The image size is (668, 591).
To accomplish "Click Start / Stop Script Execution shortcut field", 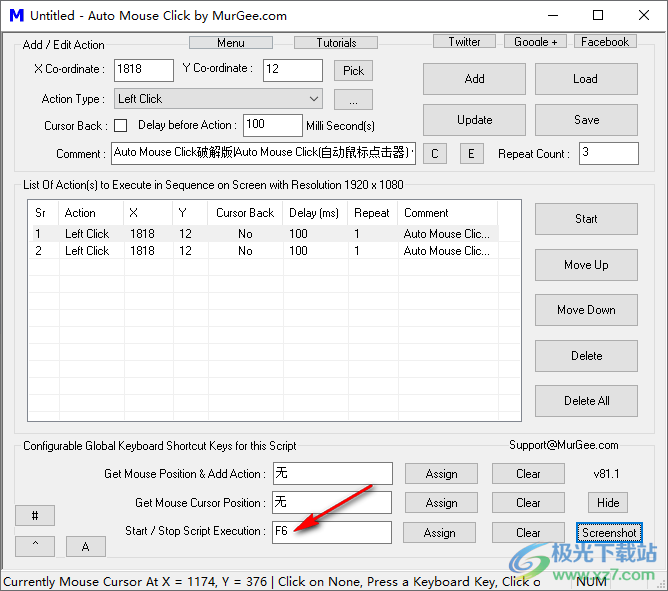I will tap(332, 532).
